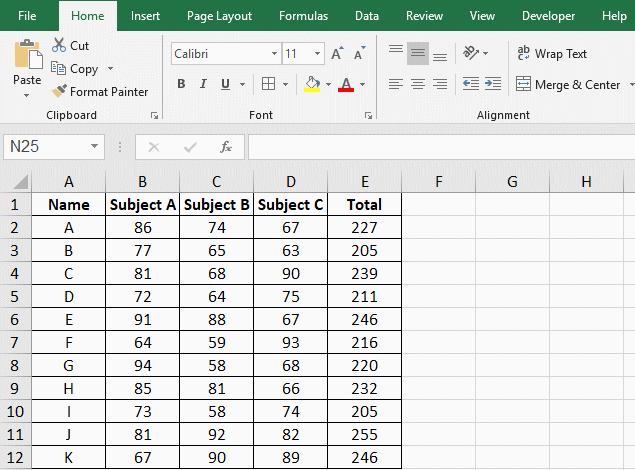Select row 6 header

tap(15, 319)
